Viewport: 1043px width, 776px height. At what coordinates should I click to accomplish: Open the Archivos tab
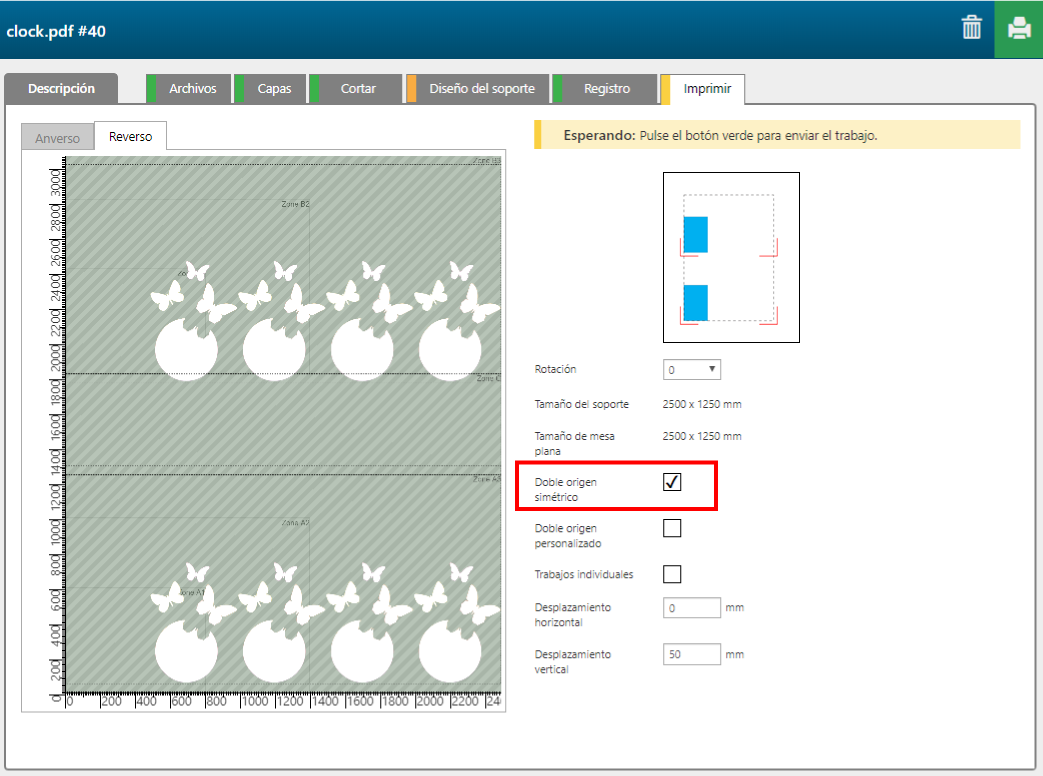[191, 89]
